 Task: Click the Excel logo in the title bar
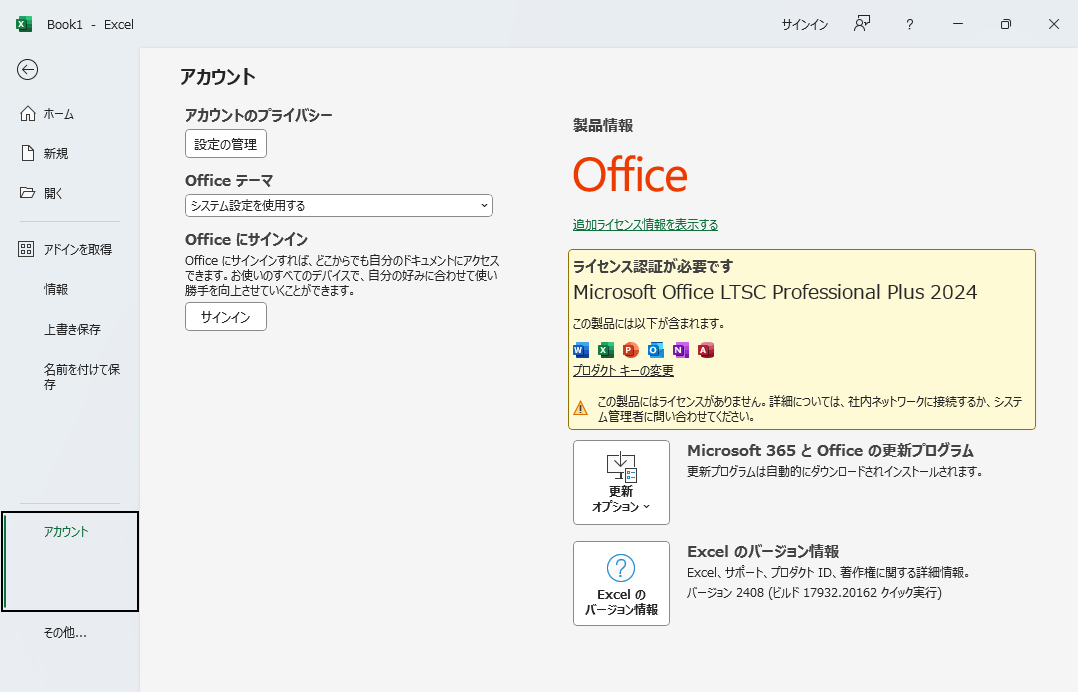pyautogui.click(x=24, y=24)
